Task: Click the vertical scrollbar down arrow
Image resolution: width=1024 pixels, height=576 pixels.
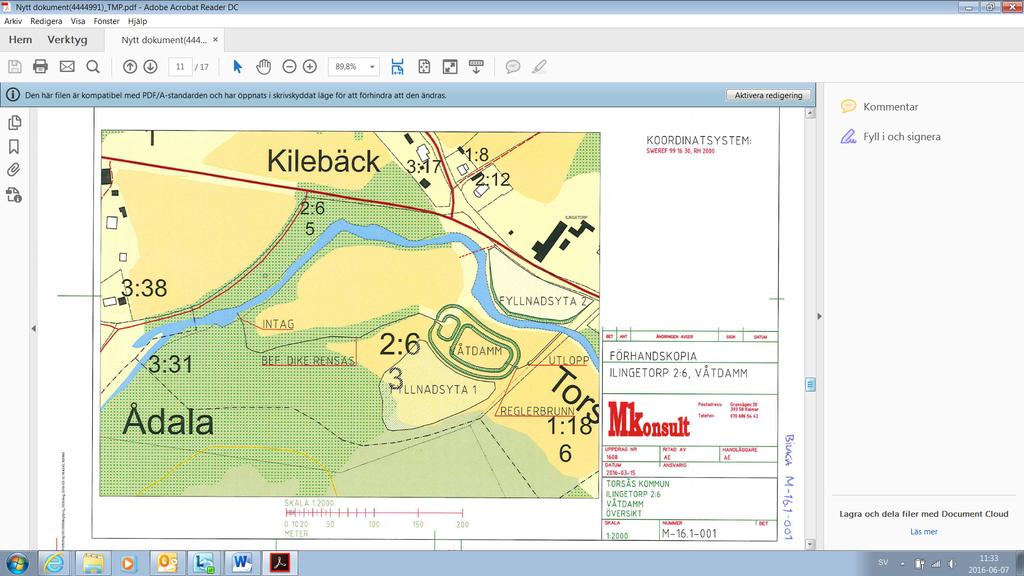Action: 810,543
